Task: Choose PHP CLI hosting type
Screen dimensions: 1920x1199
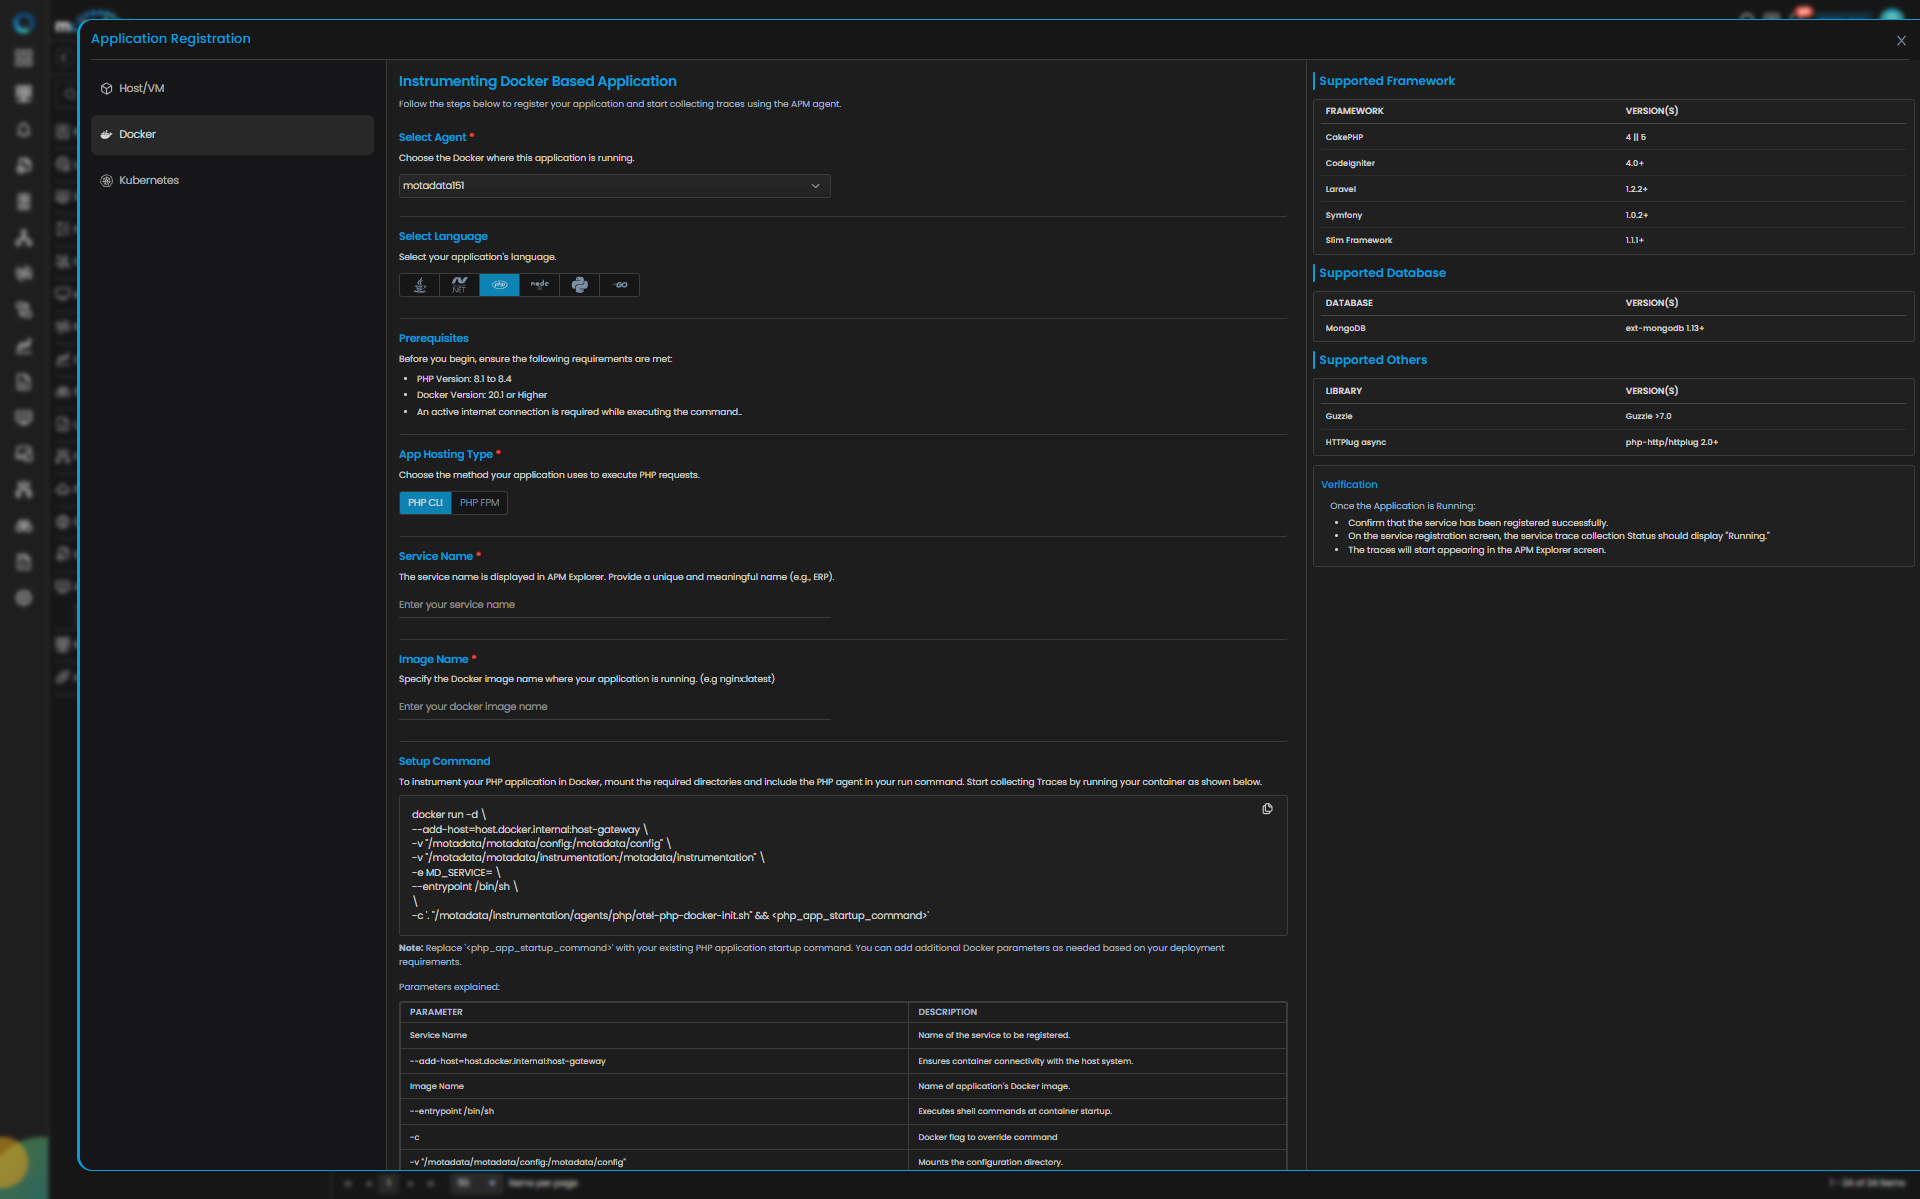Action: pos(425,503)
